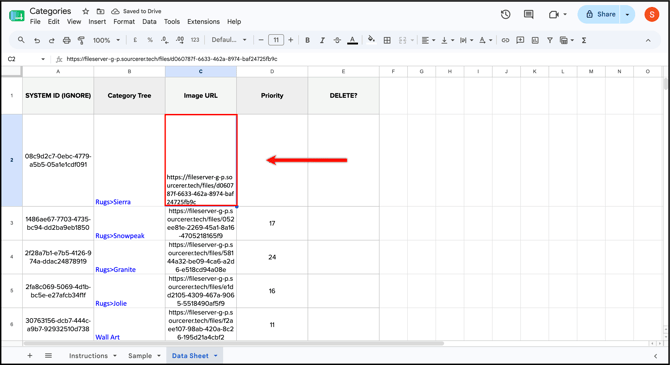Open the Google Sheets home logo

point(17,15)
